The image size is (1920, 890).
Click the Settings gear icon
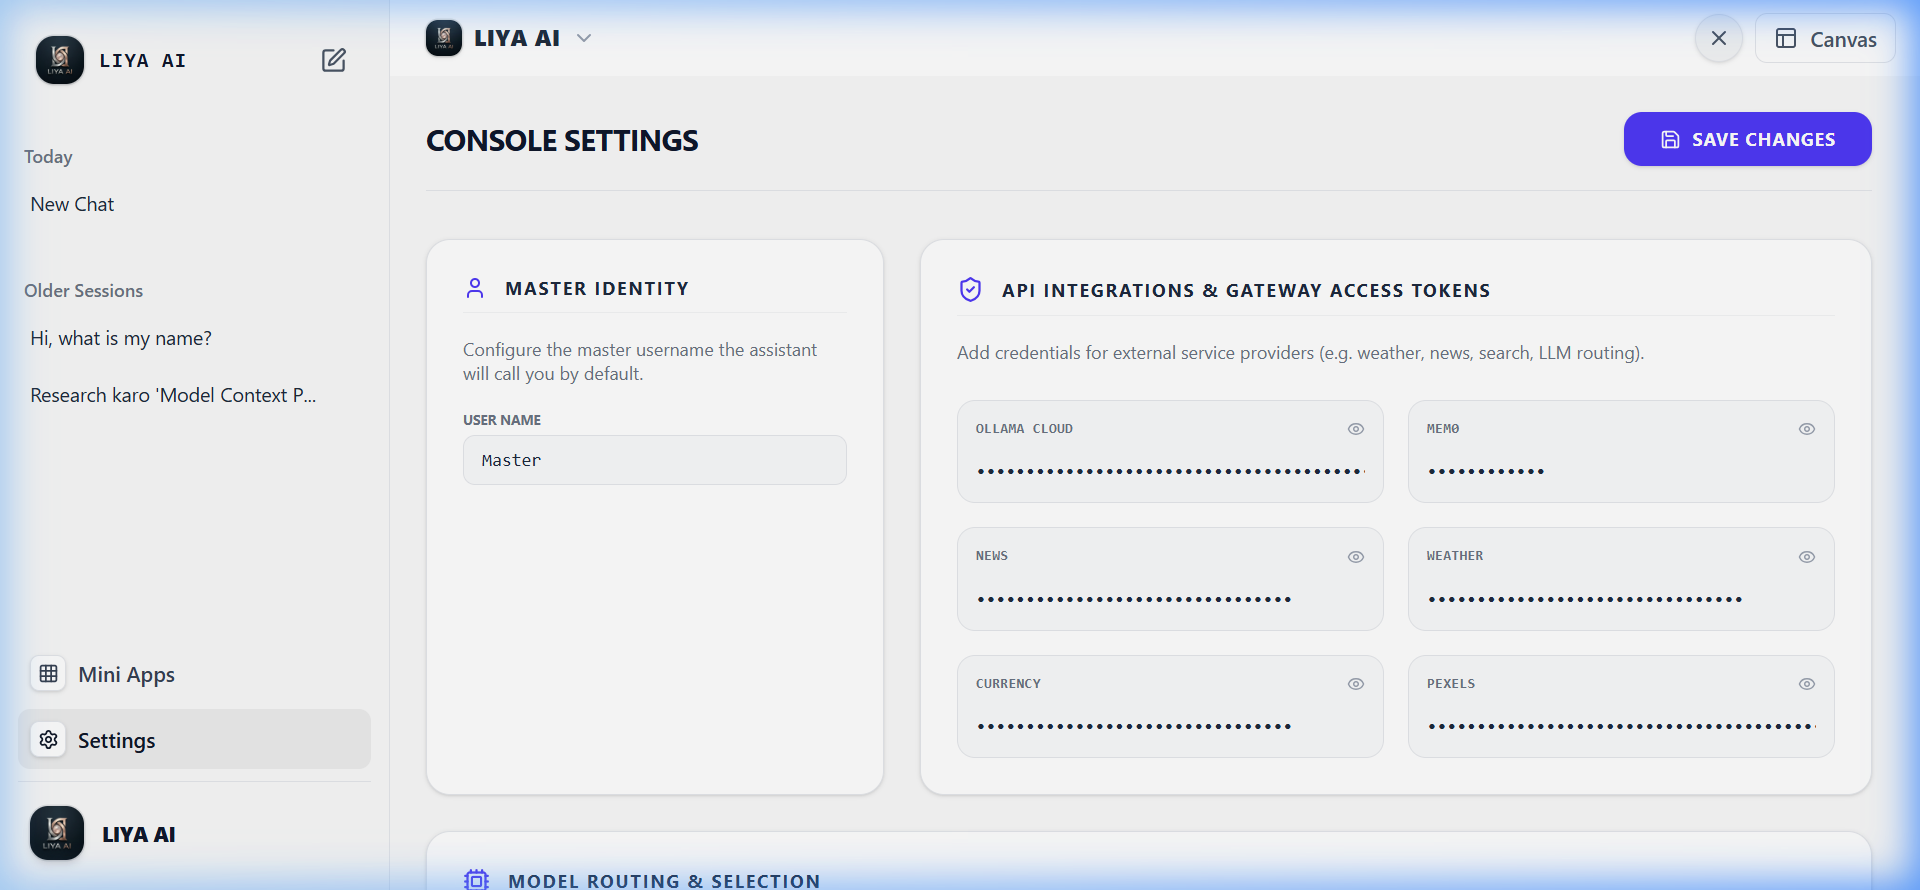pyautogui.click(x=48, y=740)
